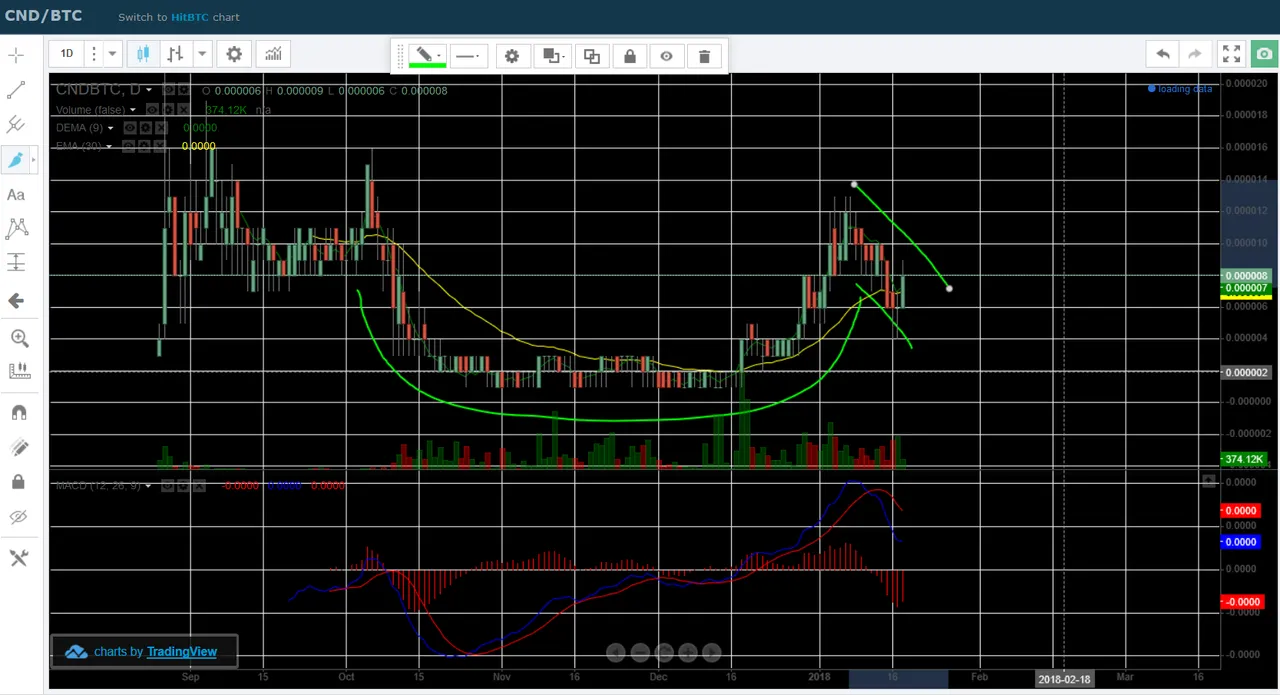
Task: Open the time interval dropdown arrow next to 1D
Action: click(x=112, y=54)
